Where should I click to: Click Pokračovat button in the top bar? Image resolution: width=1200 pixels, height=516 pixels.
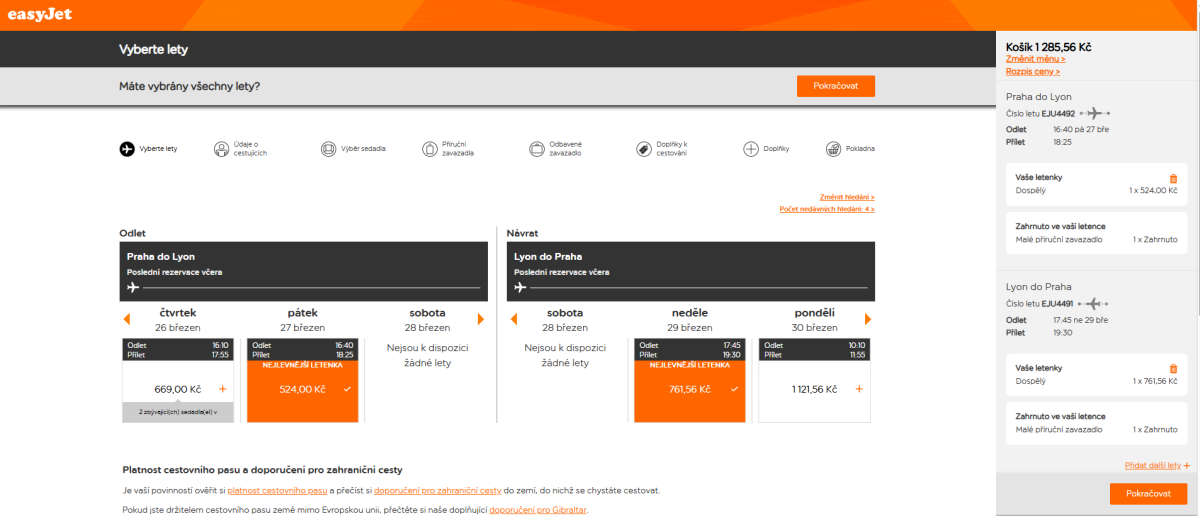[x=835, y=86]
